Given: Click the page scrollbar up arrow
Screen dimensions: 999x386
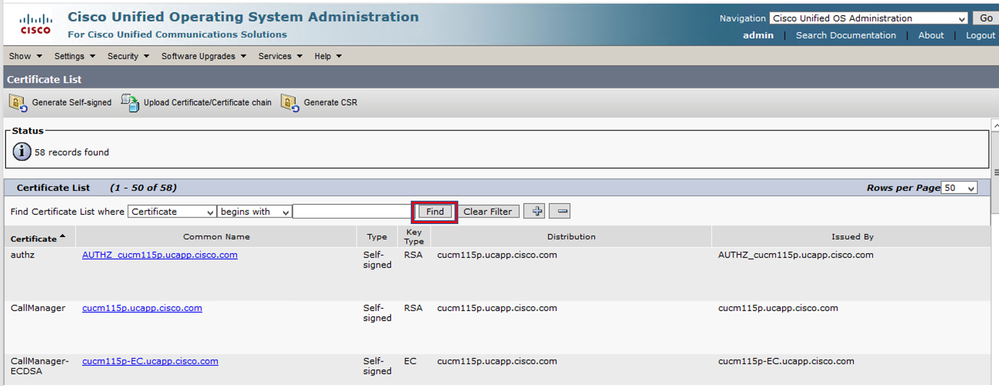Looking at the screenshot, I should (995, 126).
